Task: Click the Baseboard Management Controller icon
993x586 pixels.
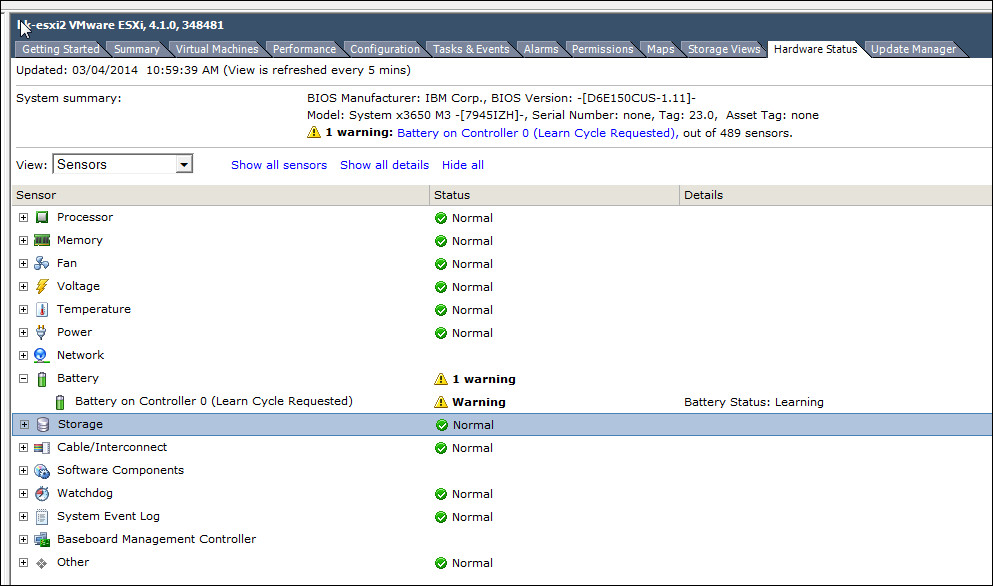Action: point(42,540)
